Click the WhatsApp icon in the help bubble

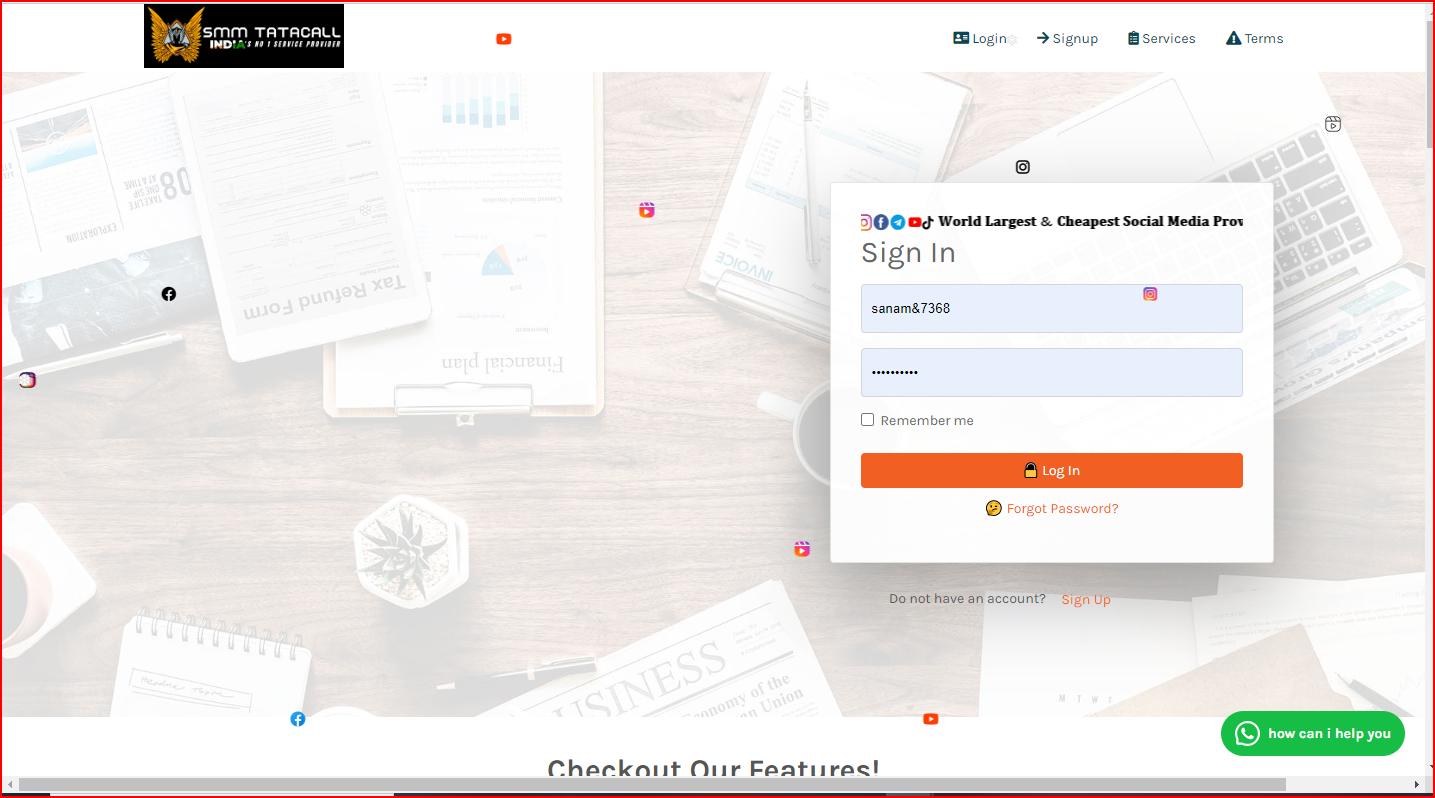[1247, 734]
